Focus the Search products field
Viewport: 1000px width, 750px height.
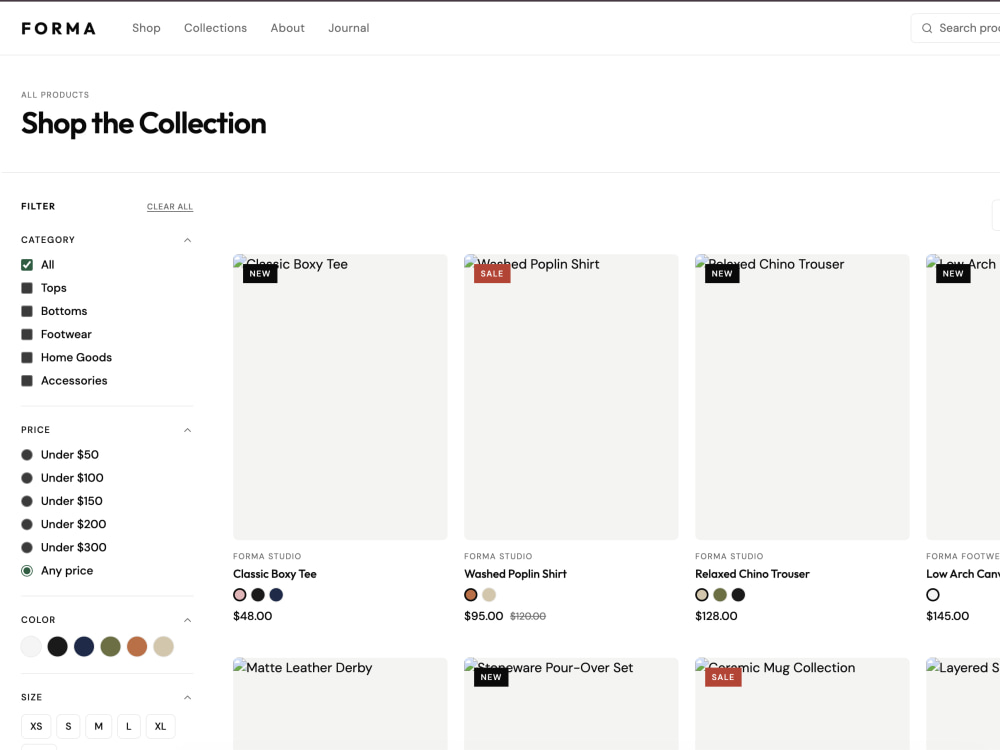coord(955,28)
